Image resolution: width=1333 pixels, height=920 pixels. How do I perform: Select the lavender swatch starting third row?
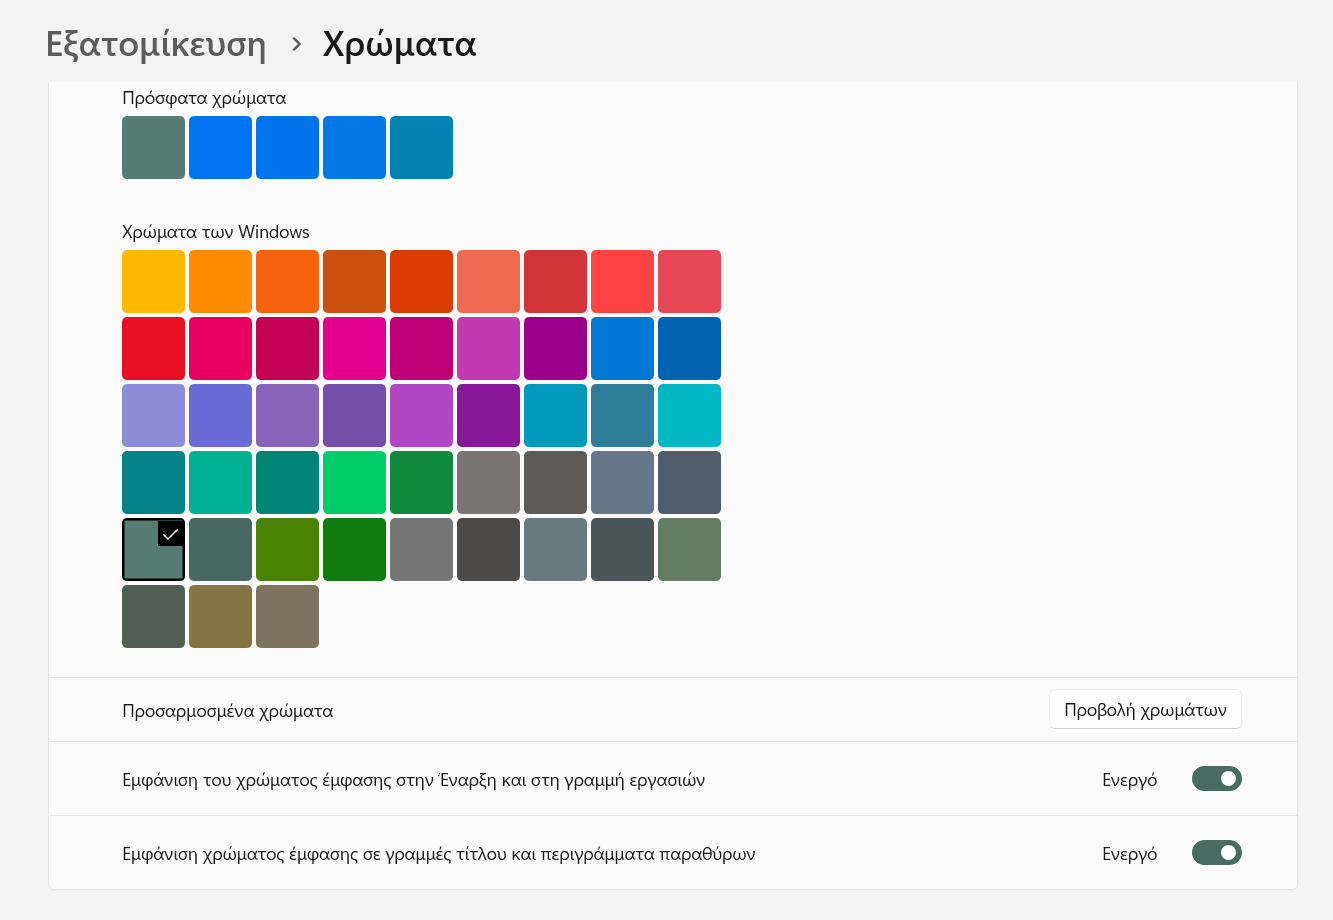click(153, 415)
